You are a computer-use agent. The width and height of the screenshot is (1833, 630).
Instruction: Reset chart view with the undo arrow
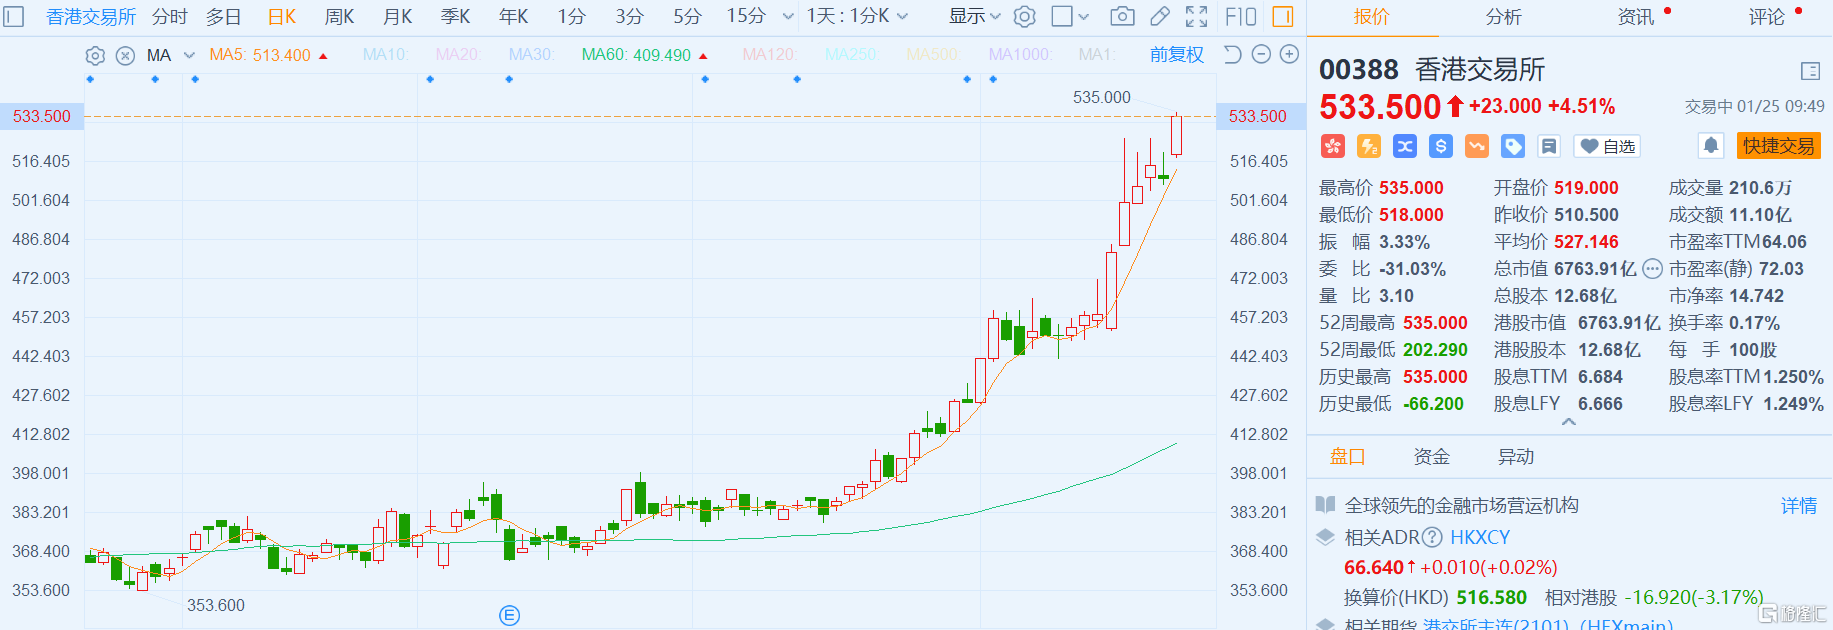click(1232, 54)
